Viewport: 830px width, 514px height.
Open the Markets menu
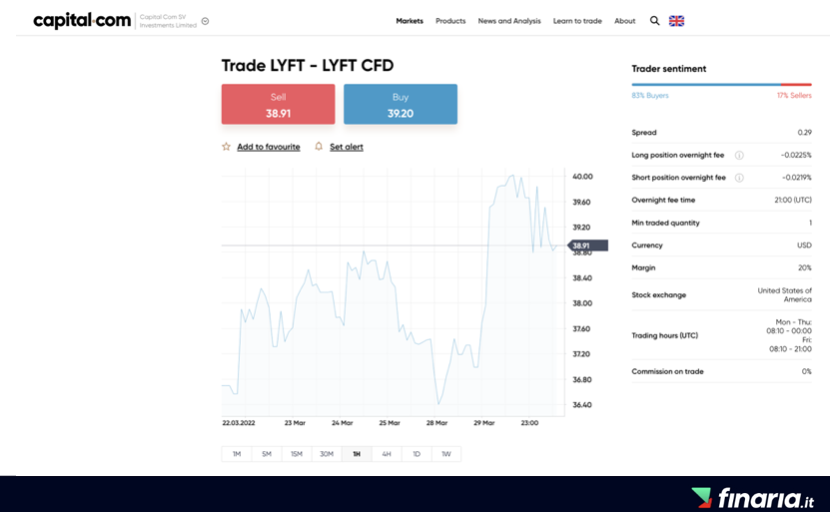(x=410, y=21)
